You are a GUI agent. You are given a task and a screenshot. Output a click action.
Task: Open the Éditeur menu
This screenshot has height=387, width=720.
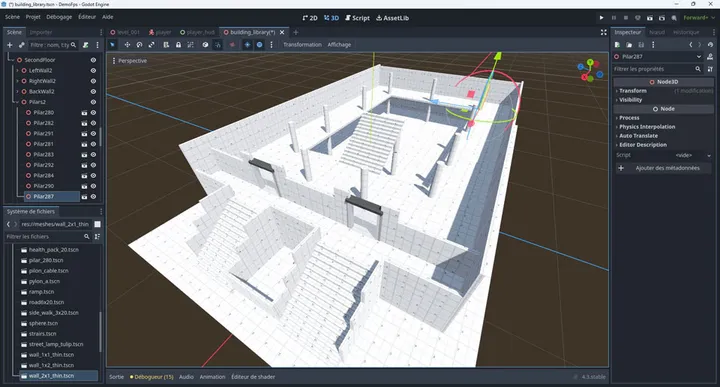87,17
